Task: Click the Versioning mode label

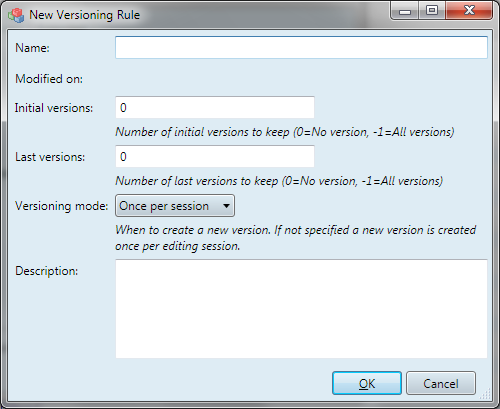Action: coord(62,206)
